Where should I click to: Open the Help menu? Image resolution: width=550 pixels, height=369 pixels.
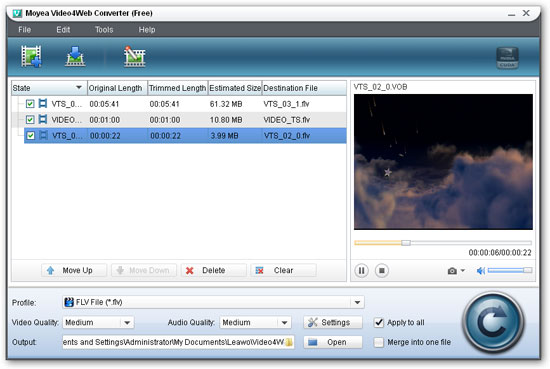point(147,30)
